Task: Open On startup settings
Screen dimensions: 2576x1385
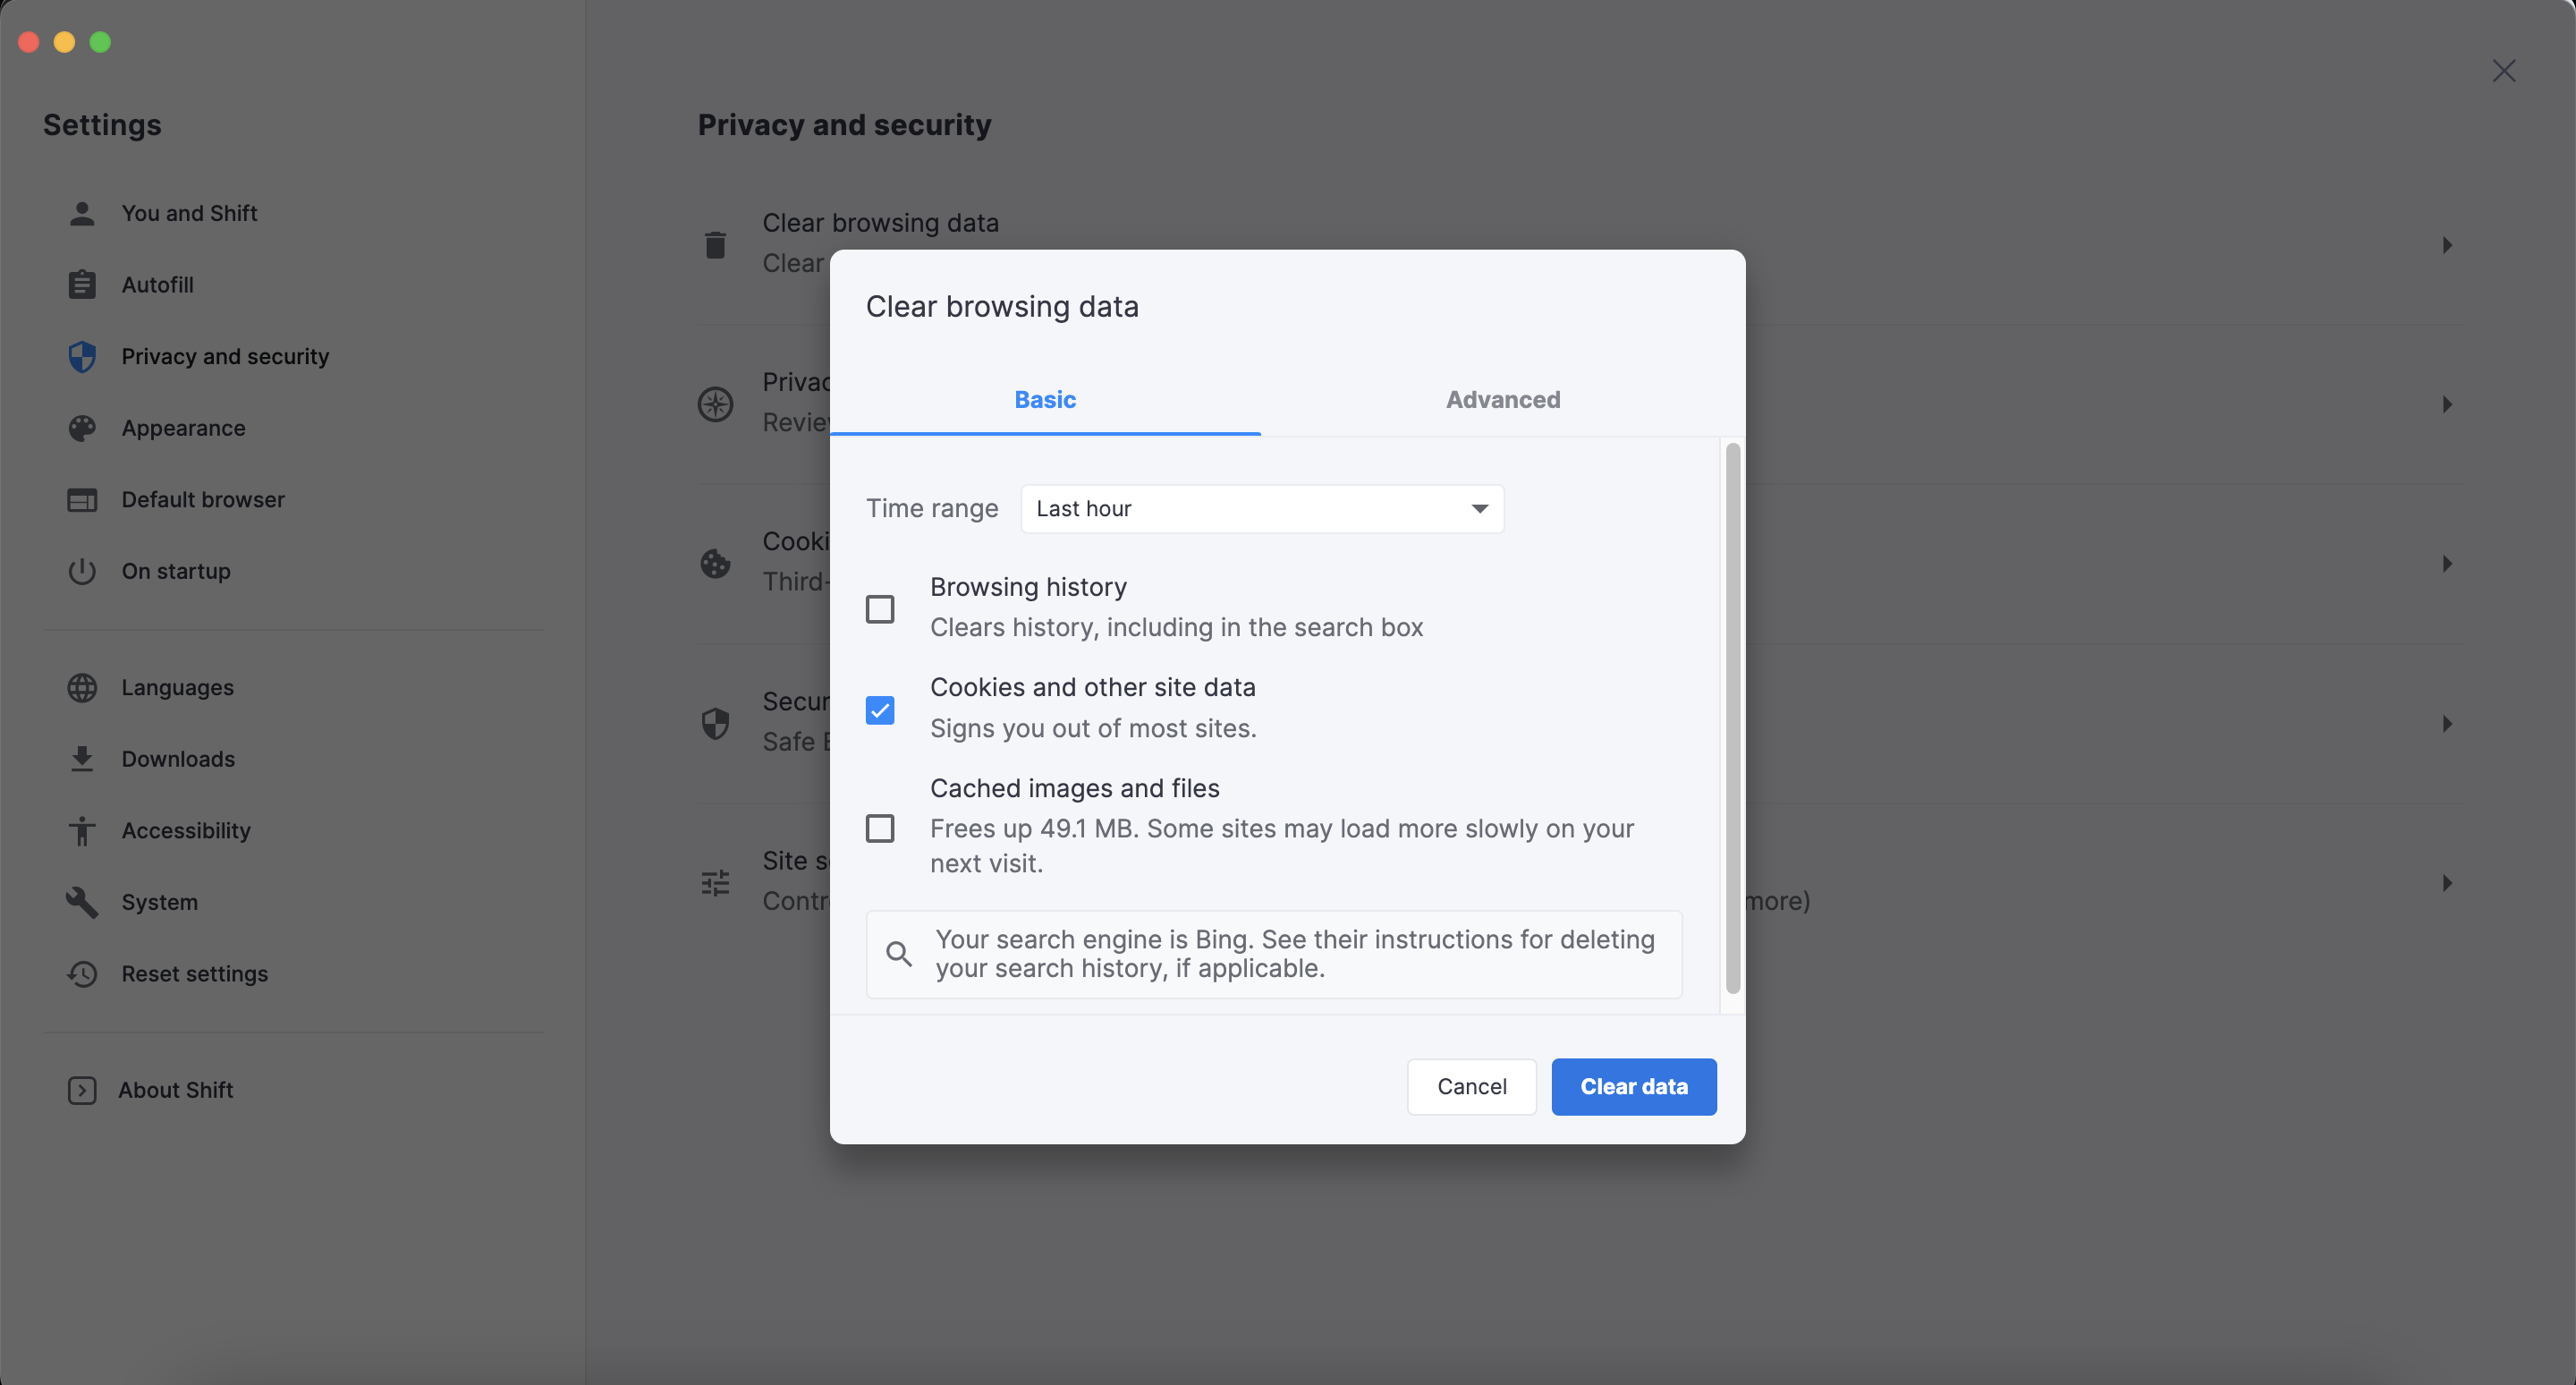Action: coord(176,571)
